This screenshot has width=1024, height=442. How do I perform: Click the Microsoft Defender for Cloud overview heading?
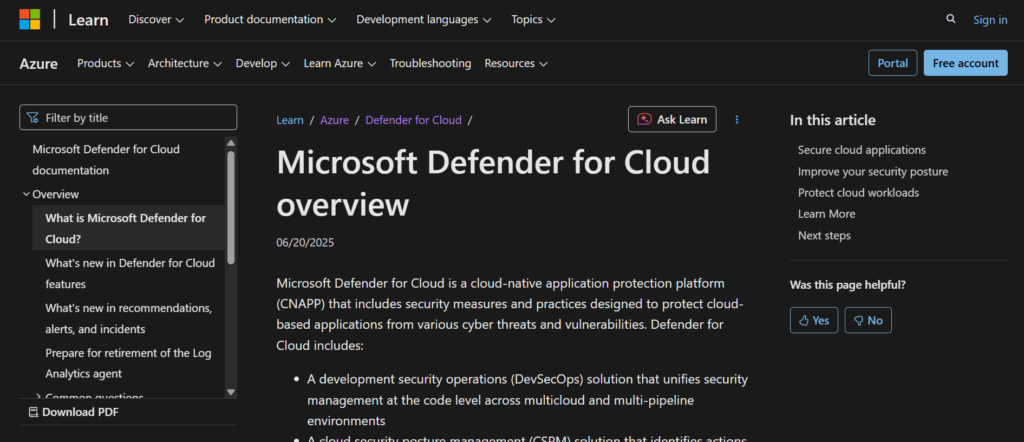point(493,183)
